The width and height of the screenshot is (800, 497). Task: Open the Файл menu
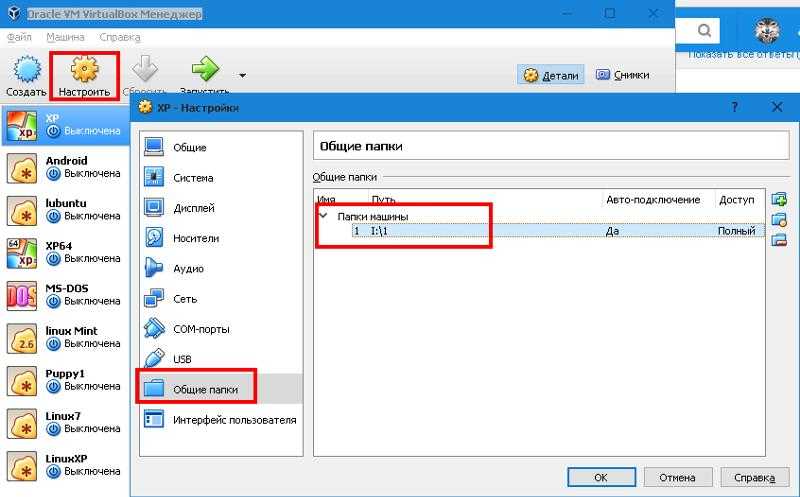[x=19, y=37]
